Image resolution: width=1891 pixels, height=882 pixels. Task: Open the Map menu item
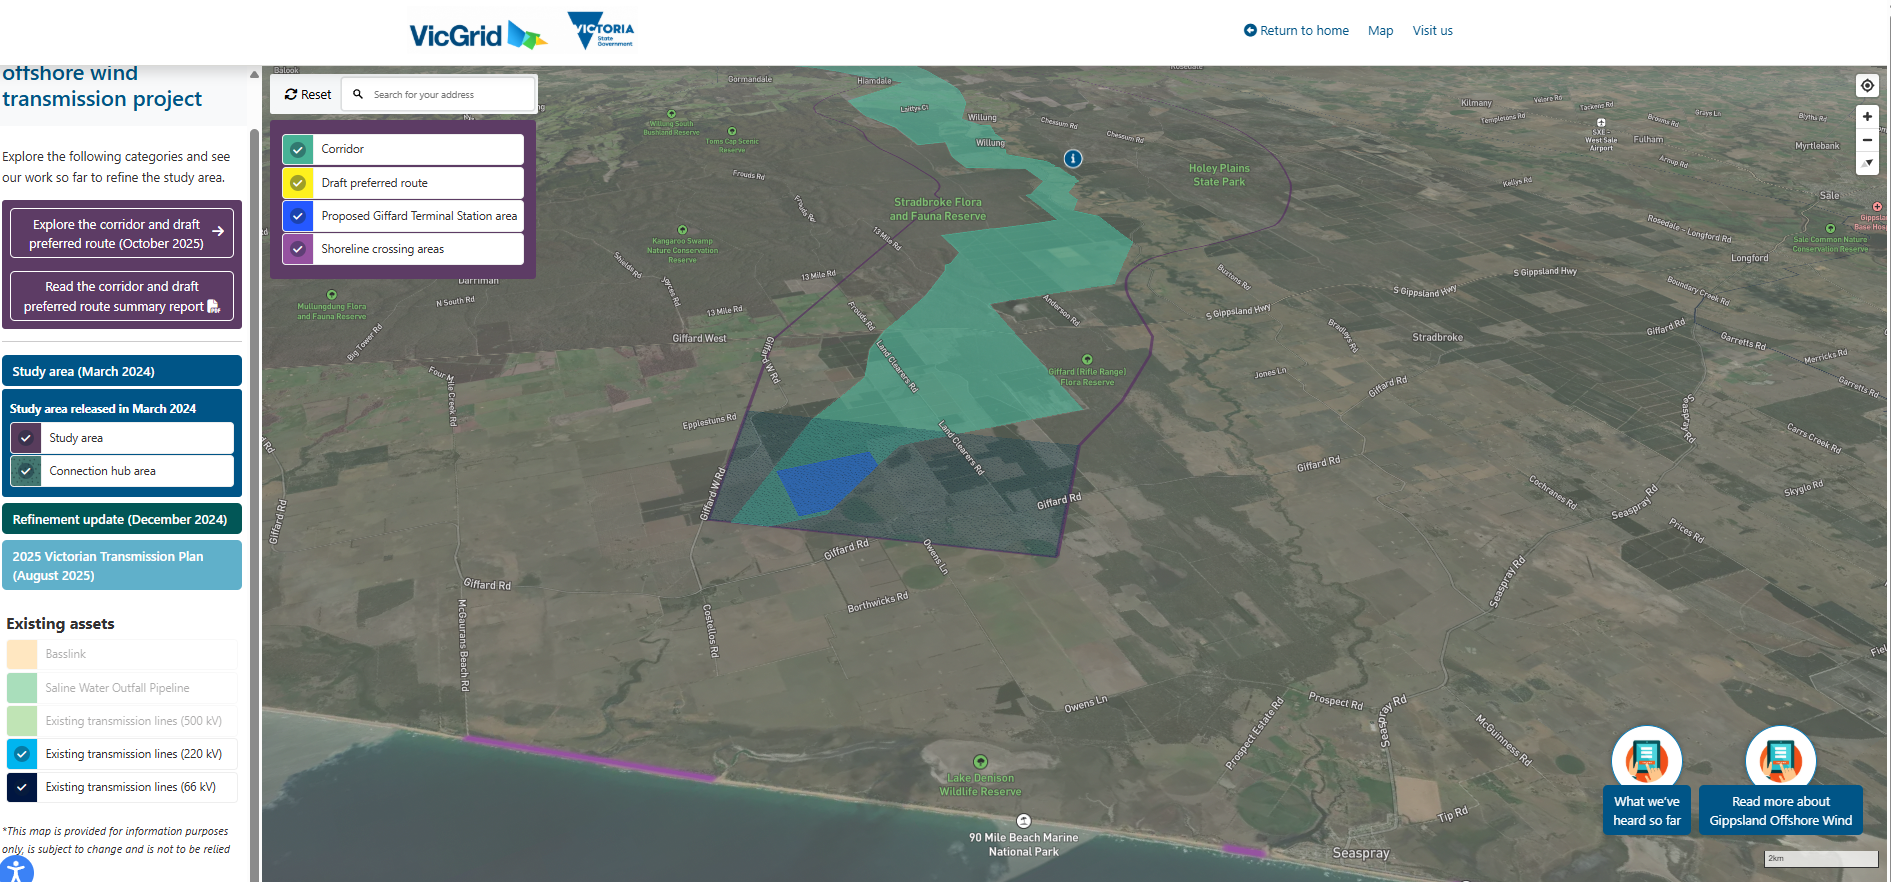point(1380,31)
